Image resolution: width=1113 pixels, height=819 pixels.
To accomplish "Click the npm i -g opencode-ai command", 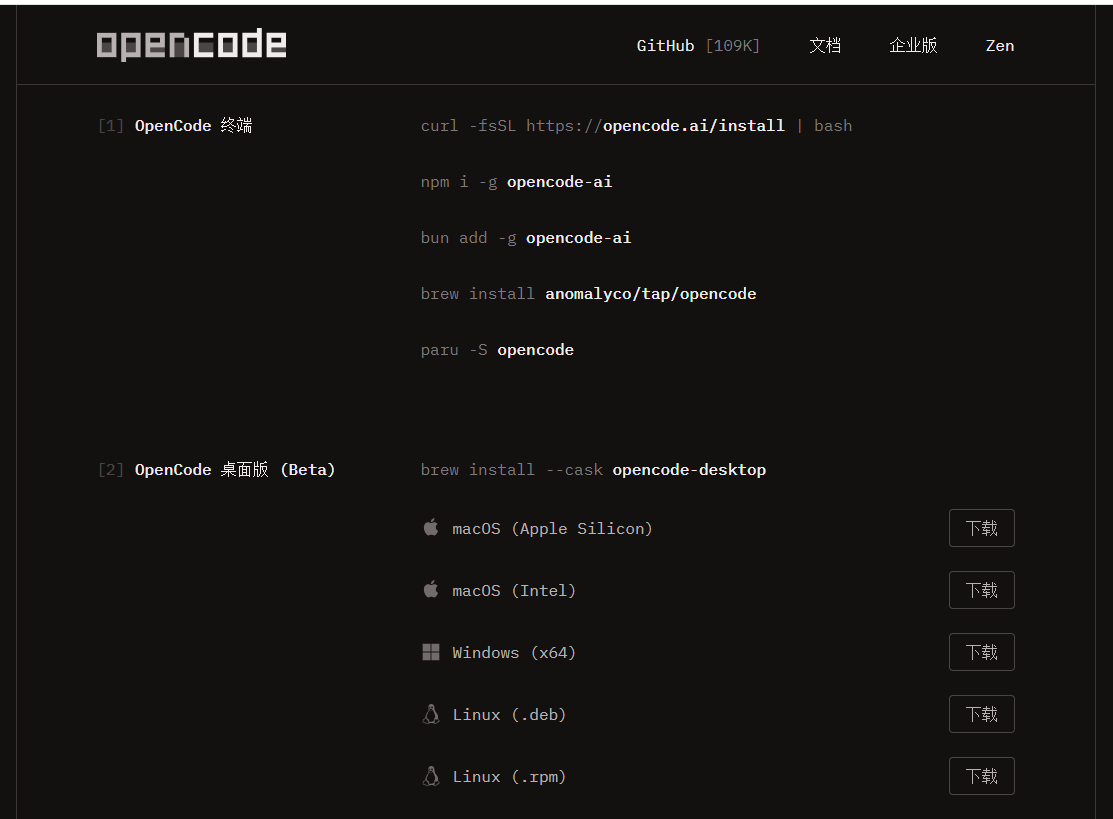I will coord(516,182).
